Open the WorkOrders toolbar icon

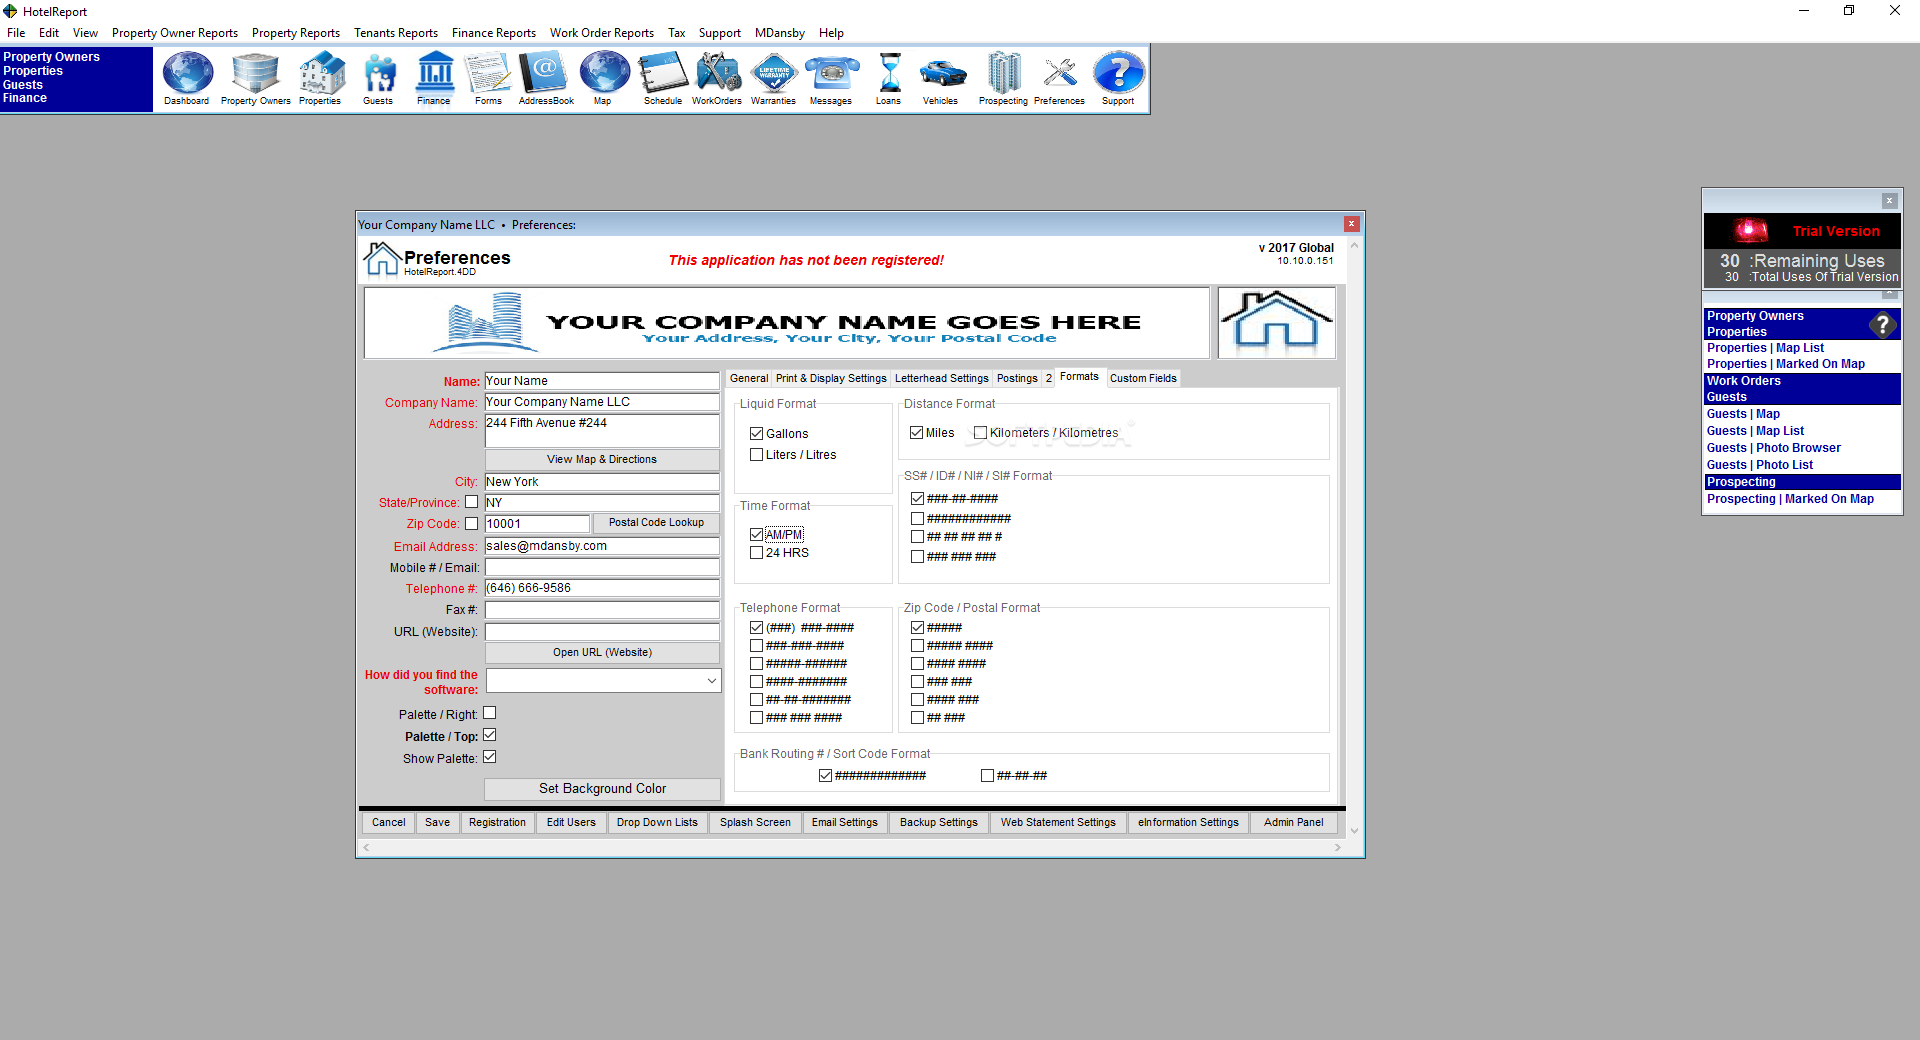coord(717,78)
